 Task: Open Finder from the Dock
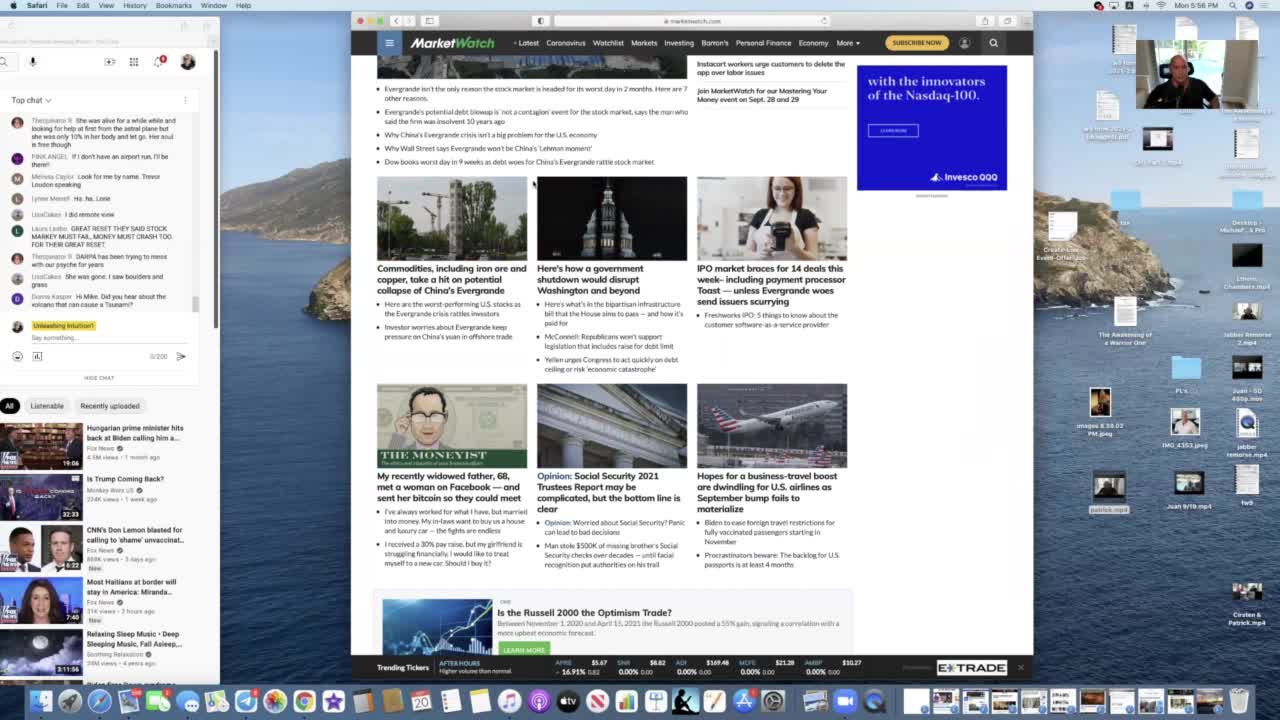(x=41, y=701)
